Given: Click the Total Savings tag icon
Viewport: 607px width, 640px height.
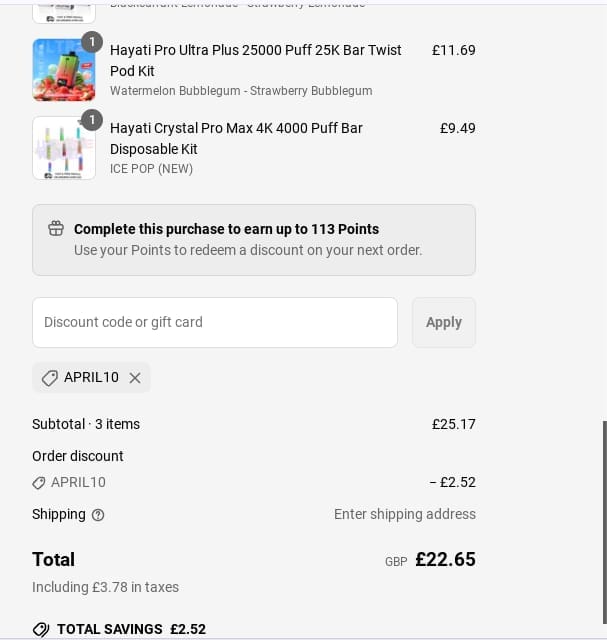Looking at the screenshot, I should pos(41,629).
